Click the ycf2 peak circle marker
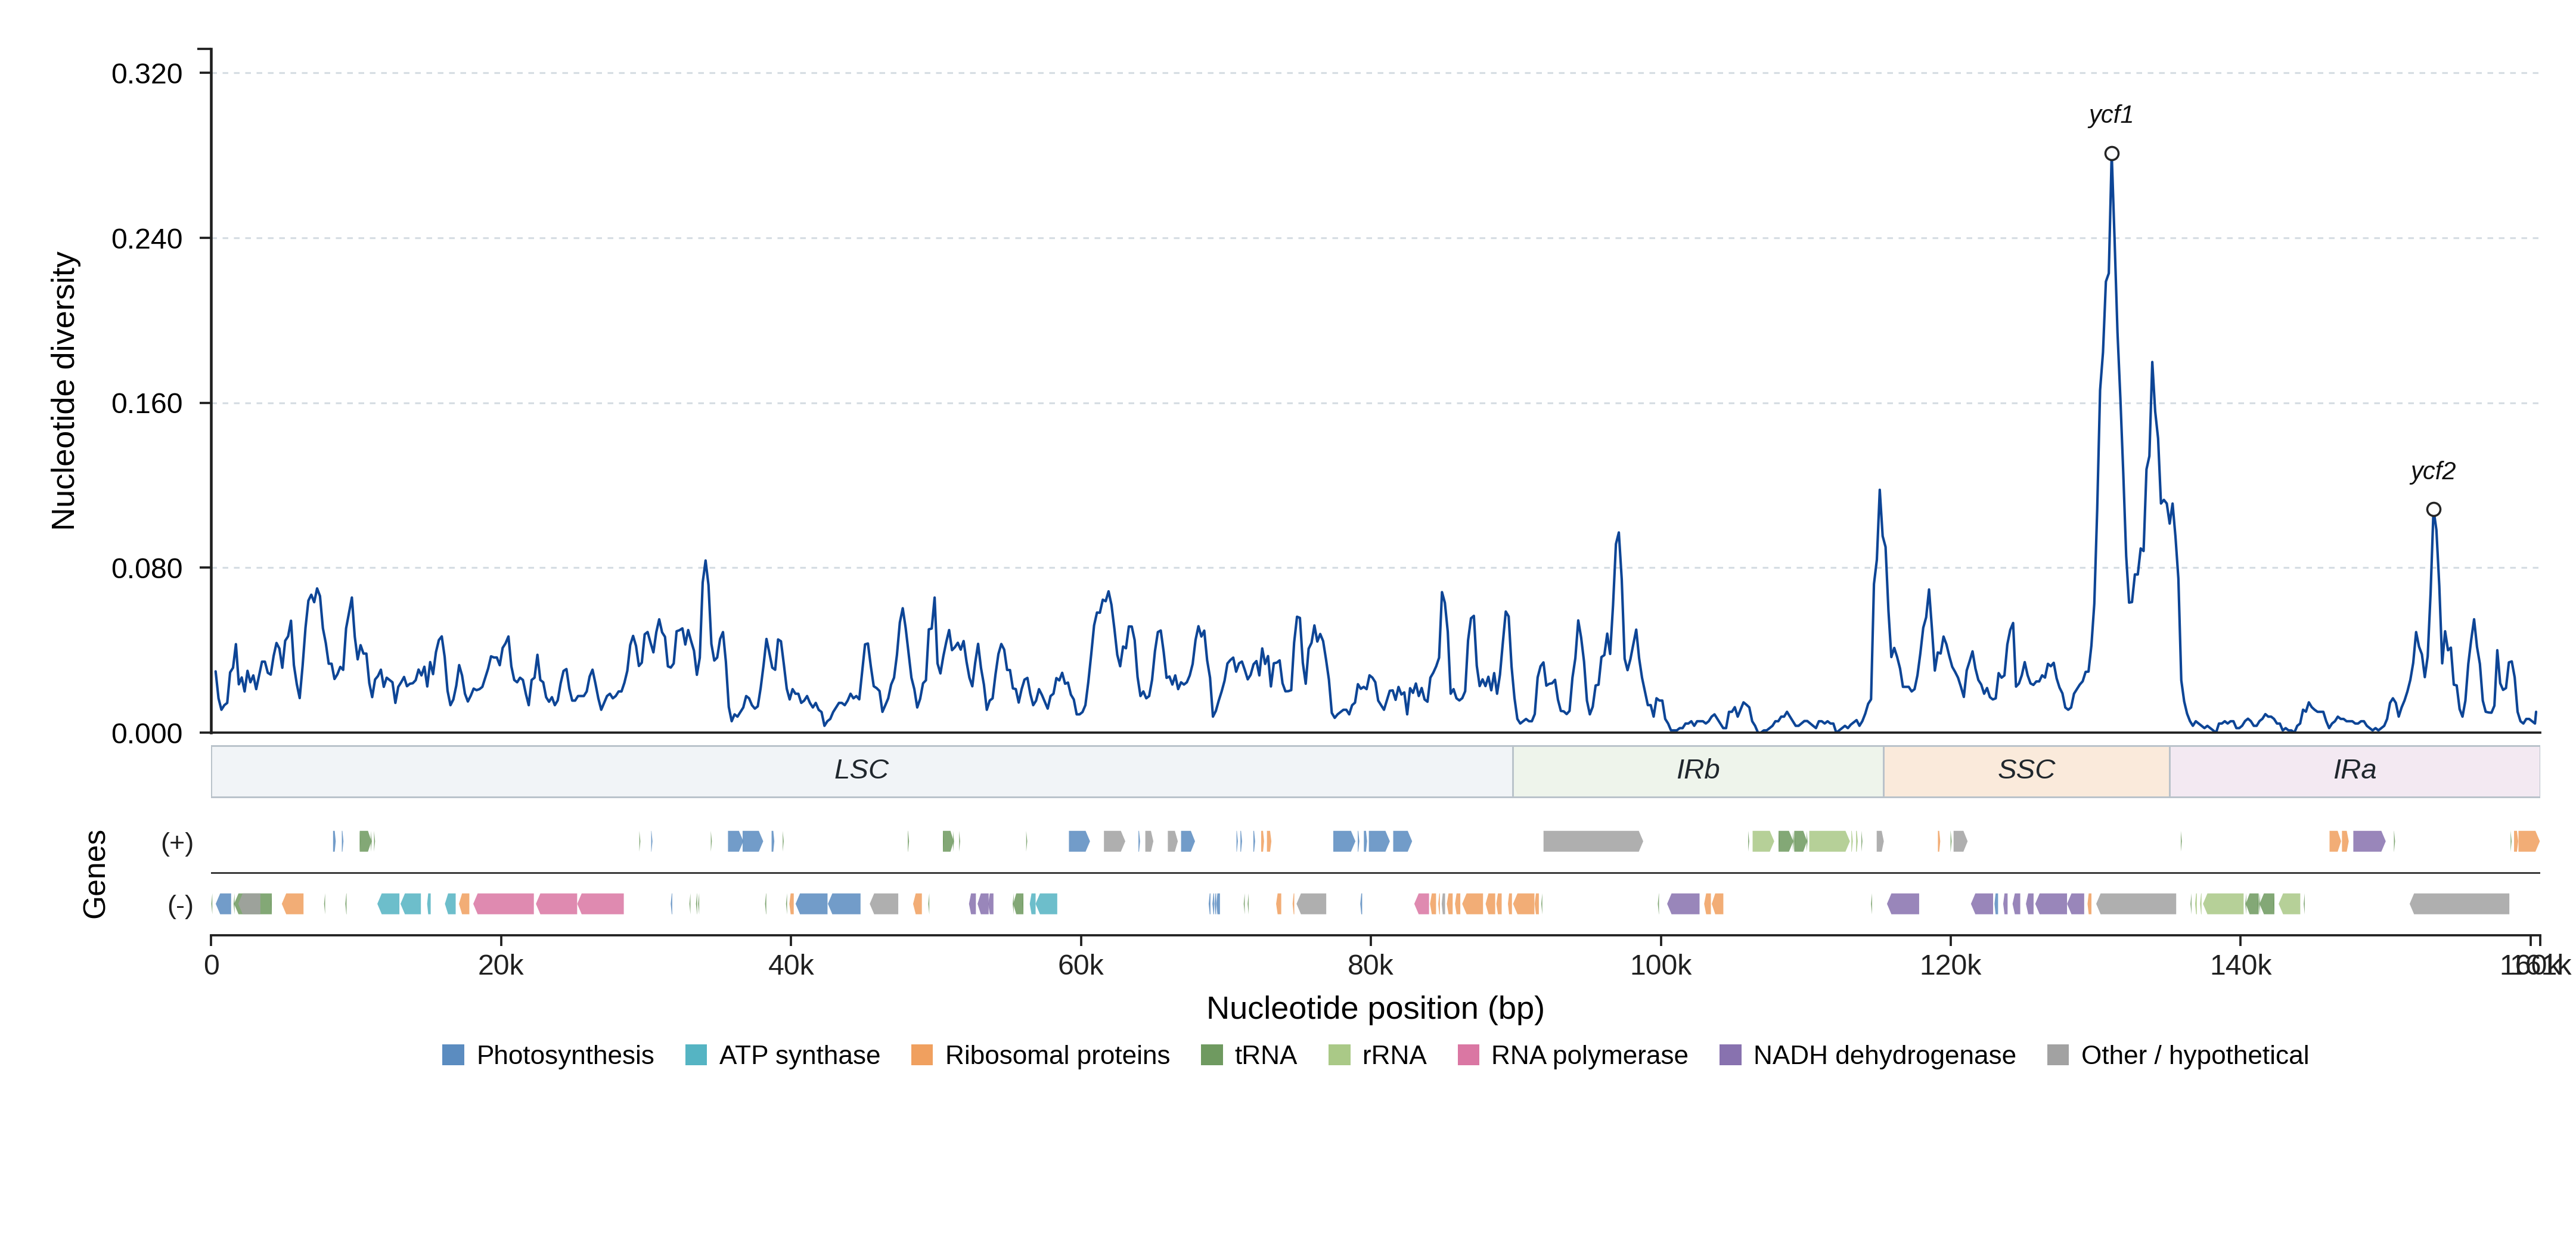This screenshot has width=2576, height=1253. click(2433, 509)
